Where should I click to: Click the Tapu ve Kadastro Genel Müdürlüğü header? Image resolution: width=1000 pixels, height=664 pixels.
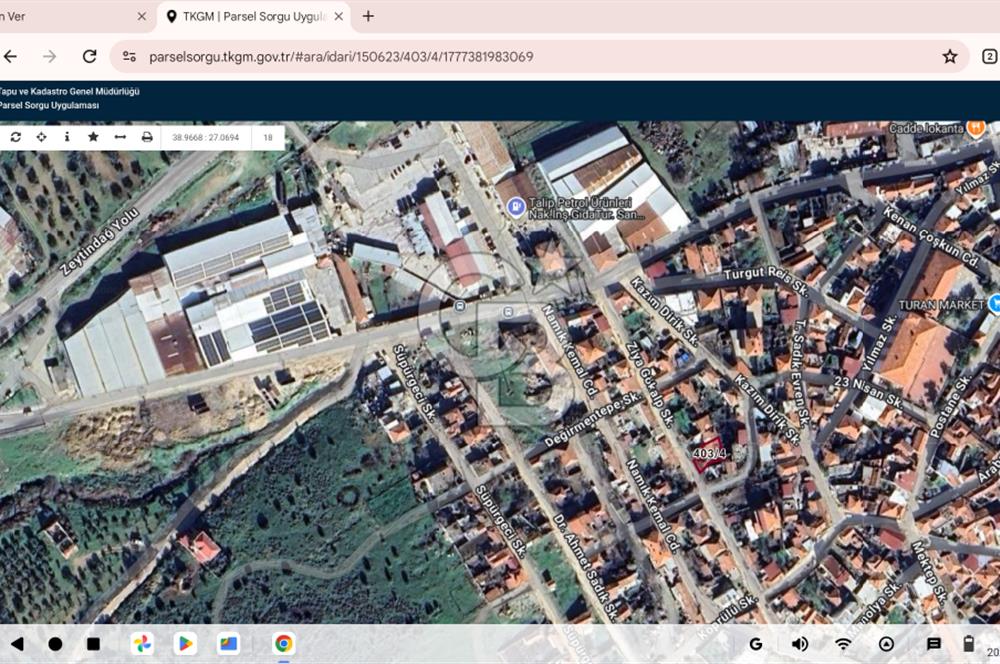69,91
